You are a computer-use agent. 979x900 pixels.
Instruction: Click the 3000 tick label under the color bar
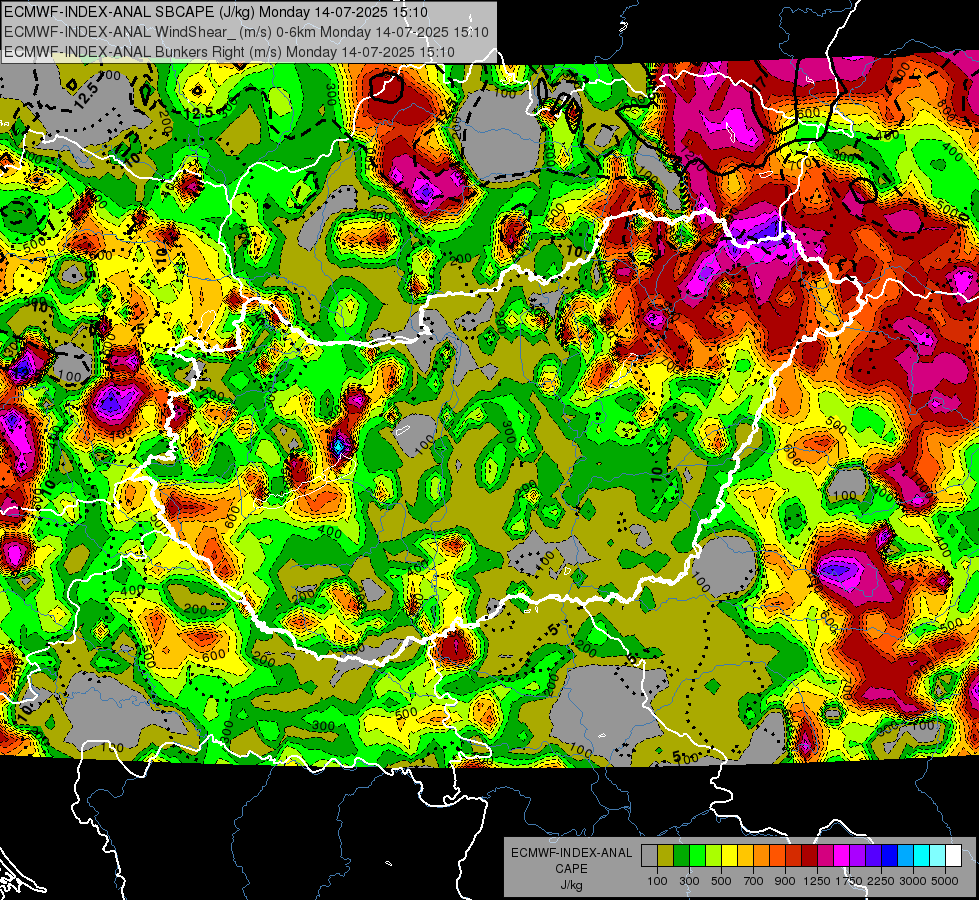click(x=913, y=881)
